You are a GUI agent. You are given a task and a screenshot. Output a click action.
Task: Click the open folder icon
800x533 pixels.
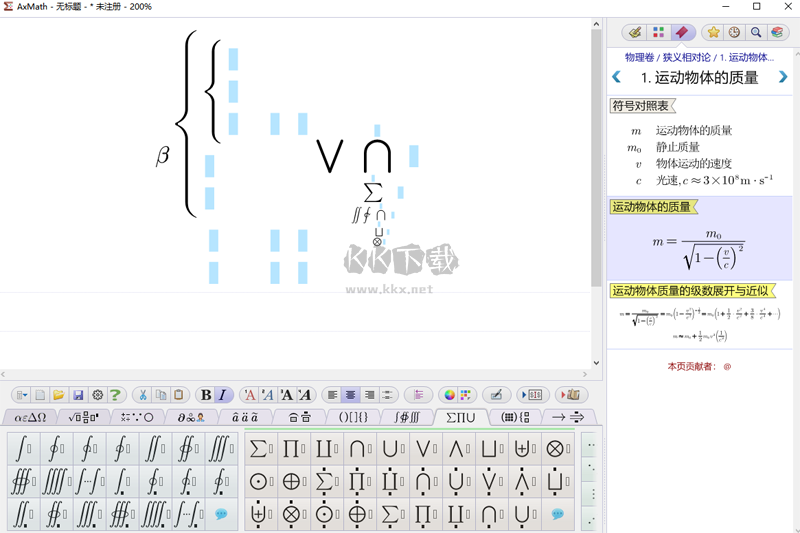pyautogui.click(x=59, y=395)
